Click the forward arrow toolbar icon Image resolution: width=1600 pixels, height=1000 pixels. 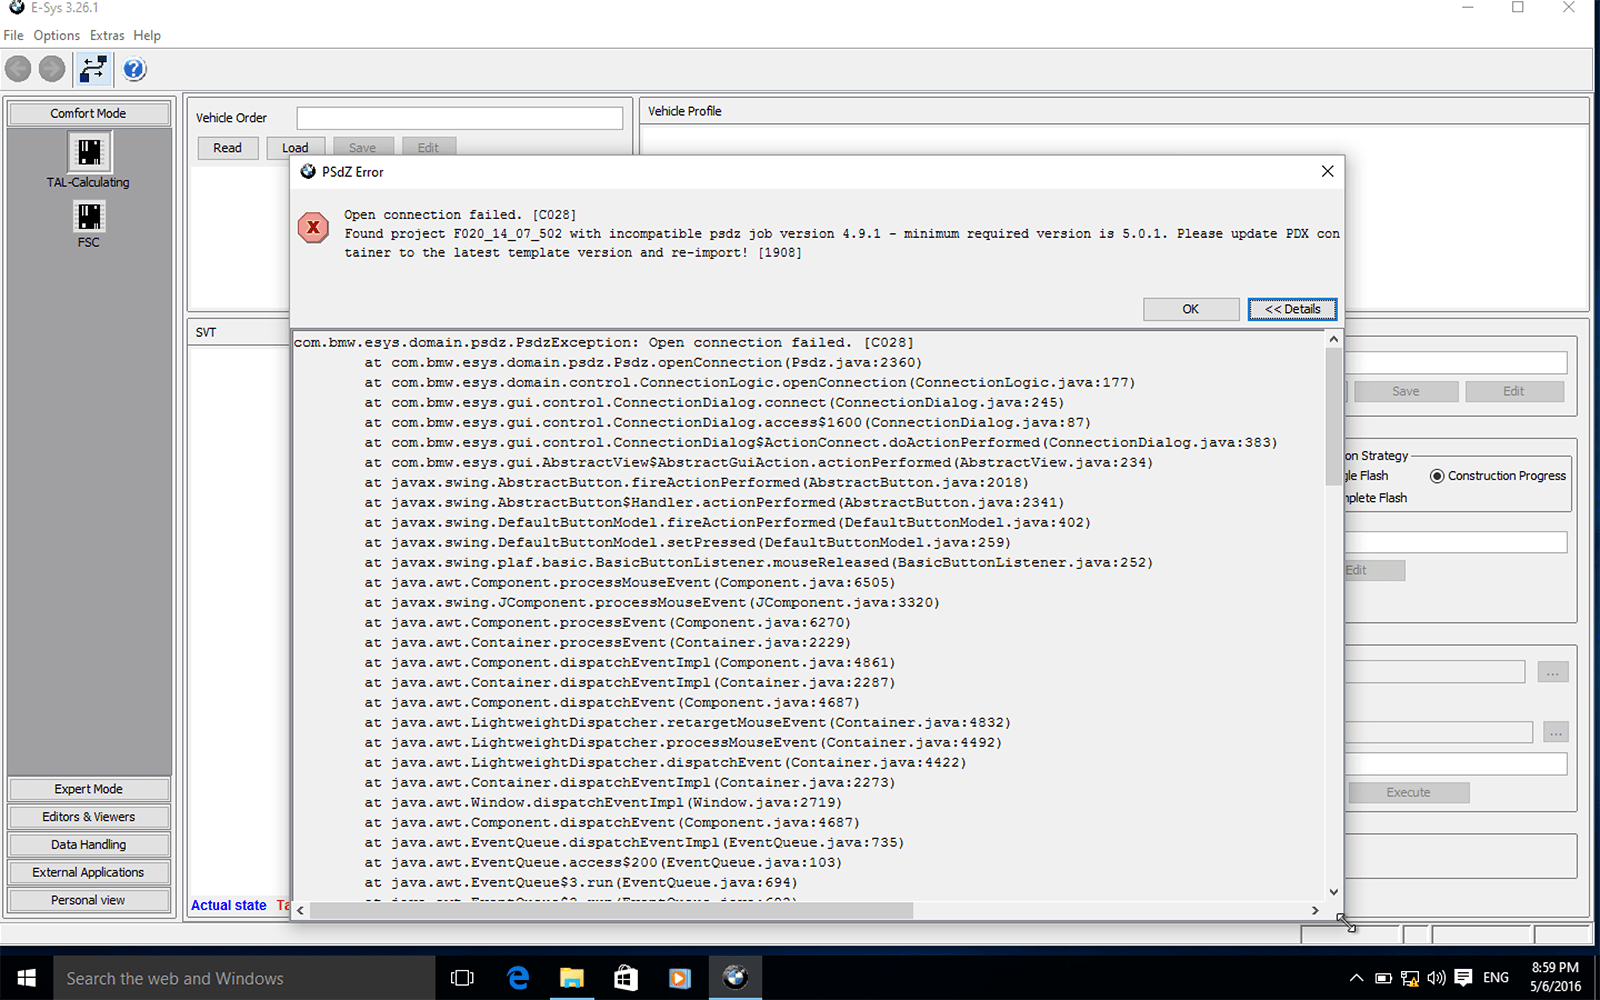(x=52, y=69)
